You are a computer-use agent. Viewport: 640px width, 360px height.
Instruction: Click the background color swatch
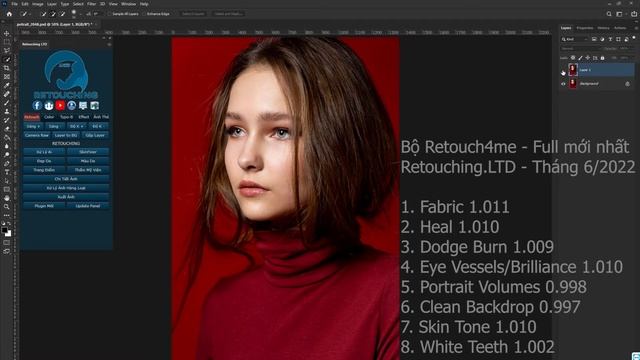pos(9,234)
